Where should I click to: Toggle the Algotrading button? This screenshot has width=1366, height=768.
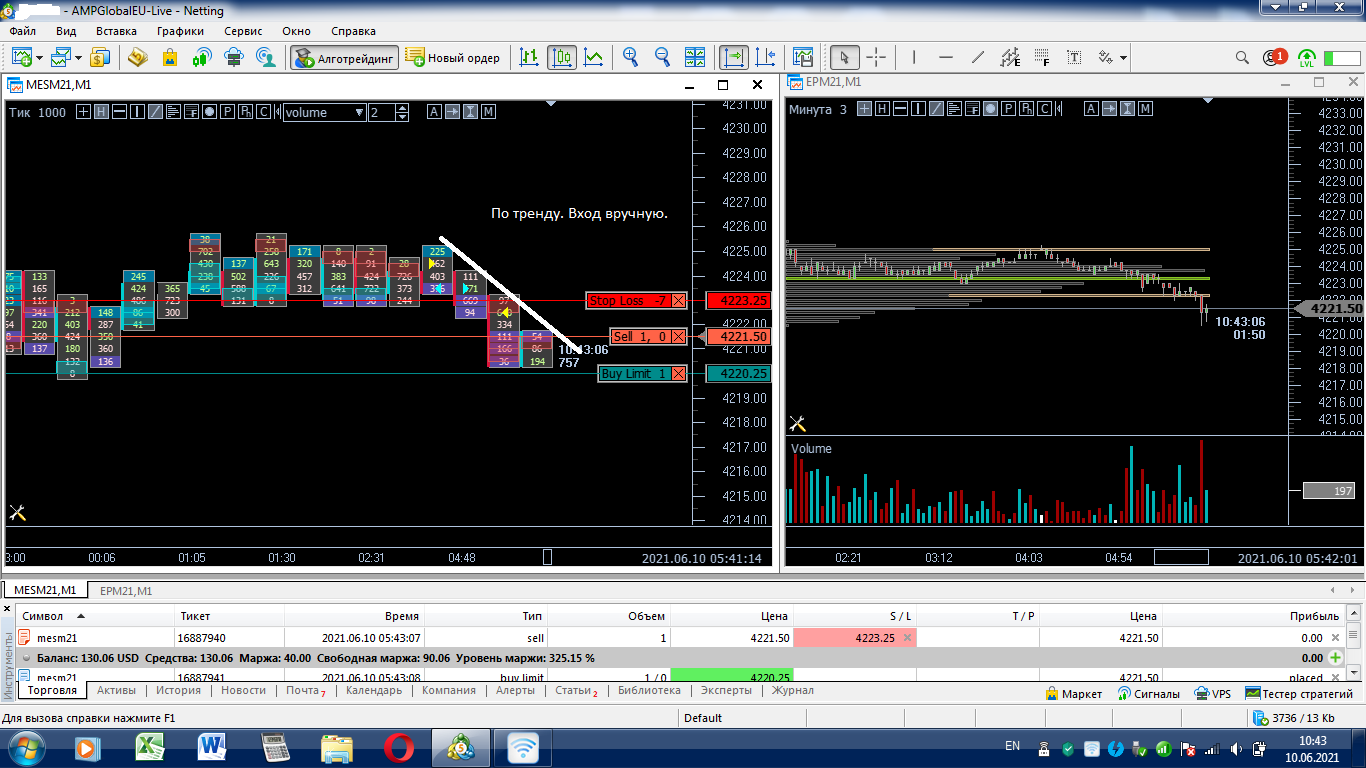(x=345, y=58)
